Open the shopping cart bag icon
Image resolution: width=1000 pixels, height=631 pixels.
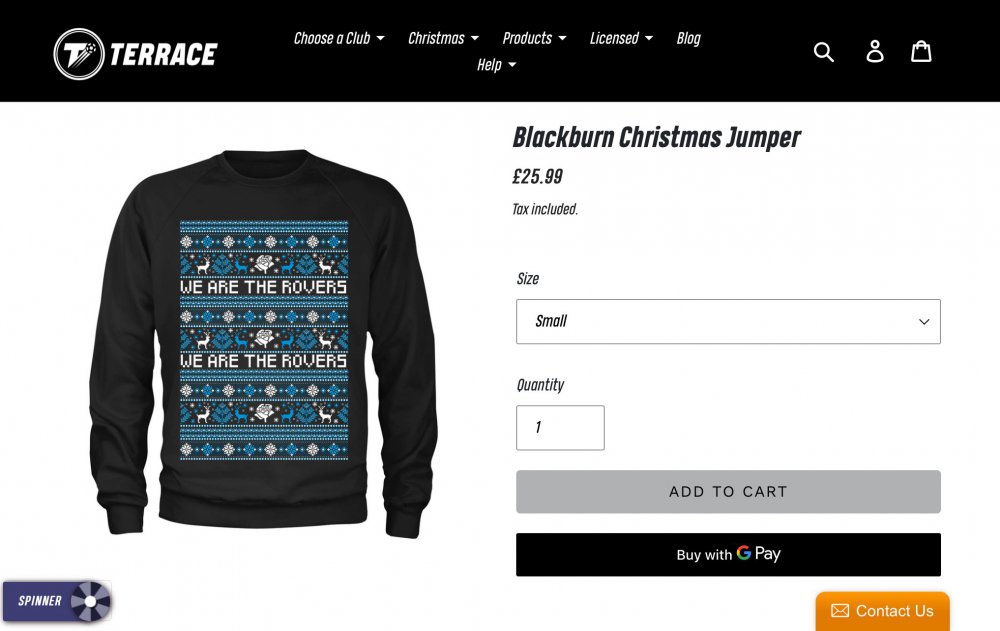(921, 51)
